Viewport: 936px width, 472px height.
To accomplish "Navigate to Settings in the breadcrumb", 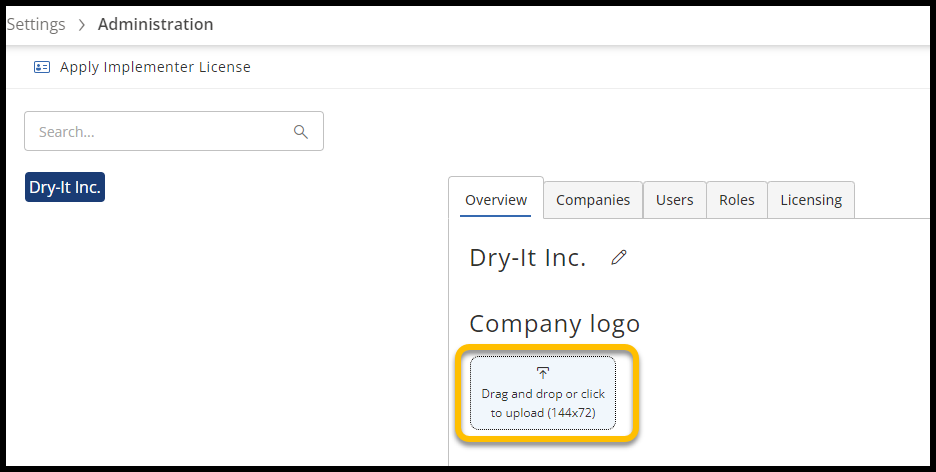I will 36,24.
